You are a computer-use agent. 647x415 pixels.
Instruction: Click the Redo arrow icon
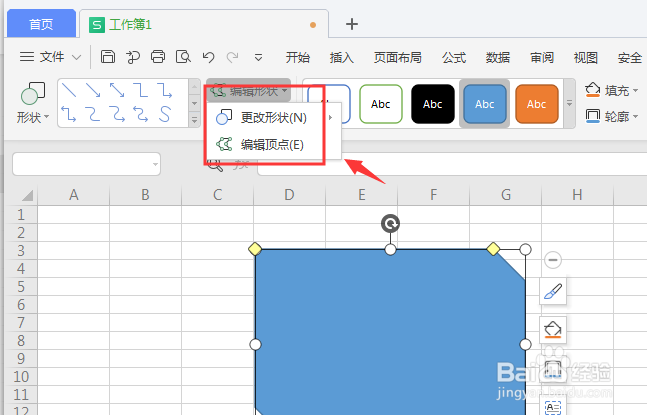233,57
